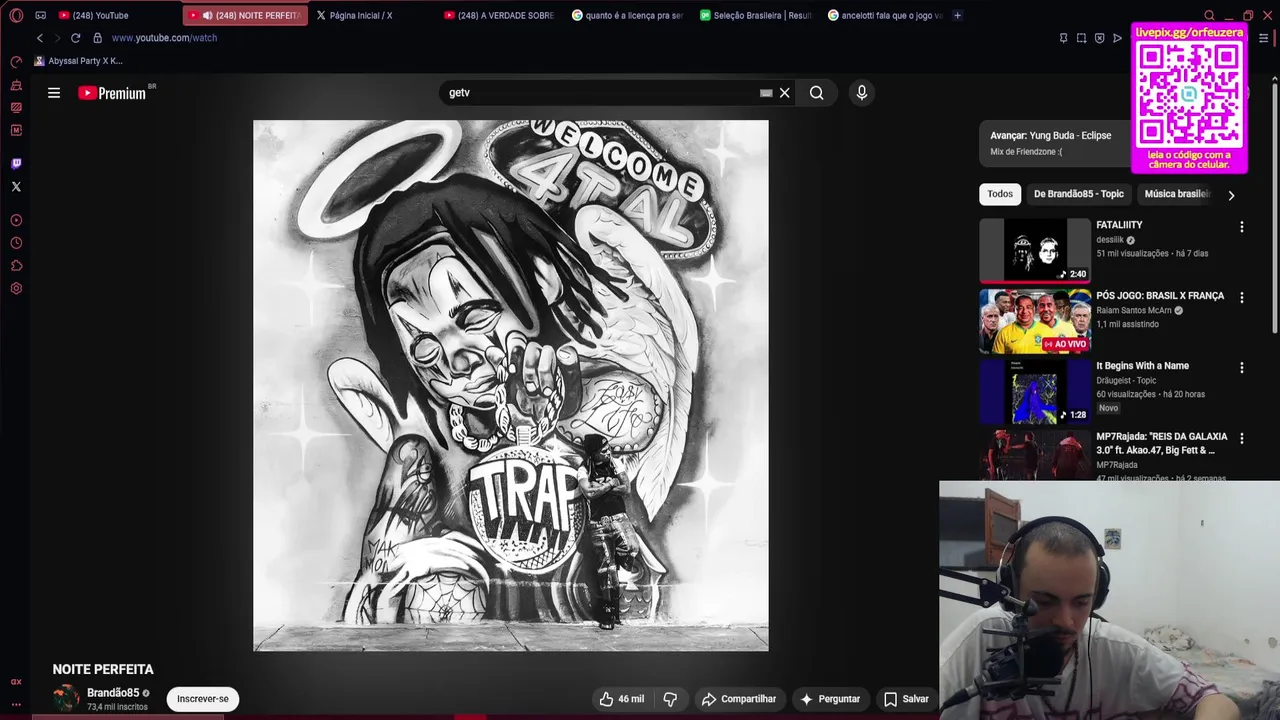Switch to the 'ancelotti fala que o jogo' tab
Image resolution: width=1280 pixels, height=720 pixels.
point(885,15)
